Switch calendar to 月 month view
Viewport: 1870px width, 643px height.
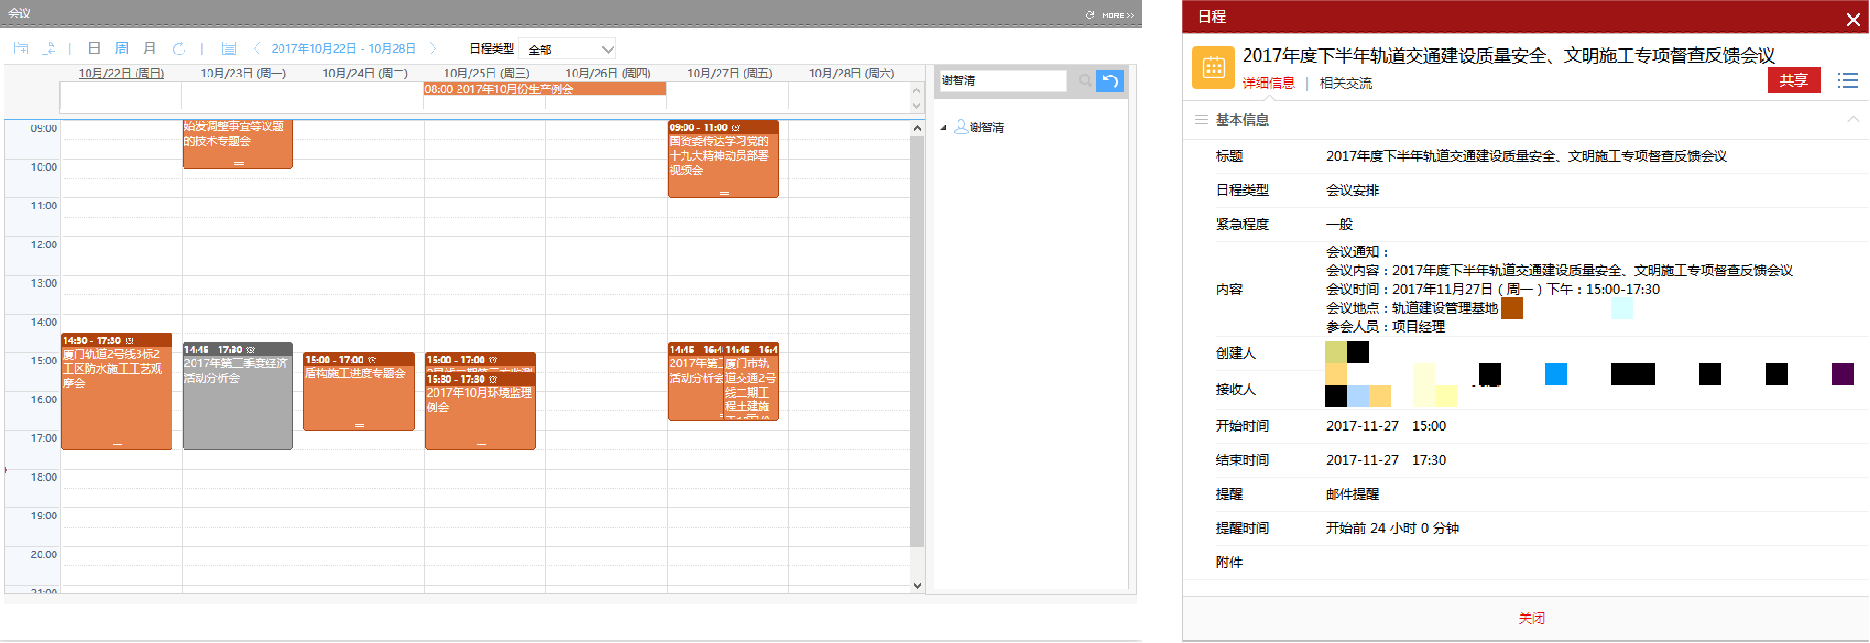click(150, 49)
